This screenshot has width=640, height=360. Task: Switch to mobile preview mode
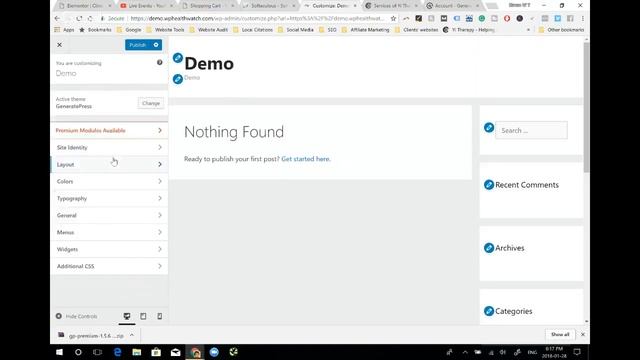pos(160,316)
